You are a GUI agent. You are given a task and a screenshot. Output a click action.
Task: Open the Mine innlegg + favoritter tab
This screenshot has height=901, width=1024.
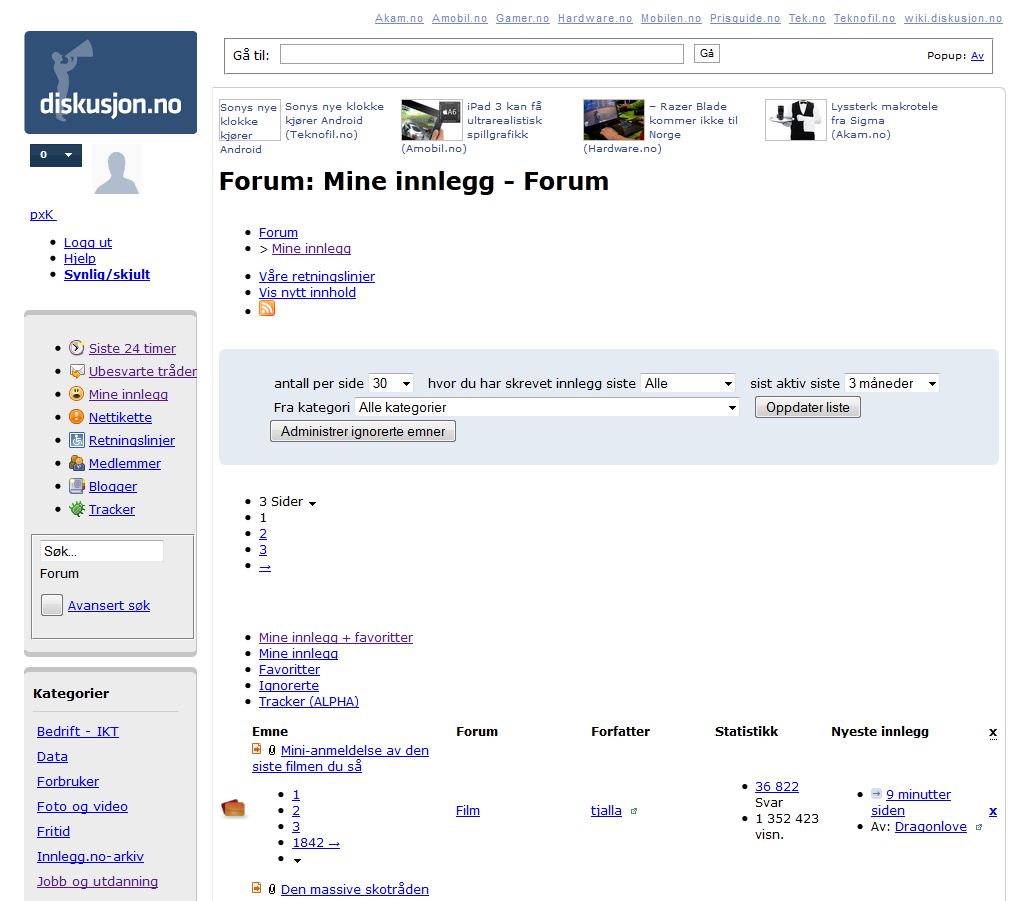click(336, 637)
